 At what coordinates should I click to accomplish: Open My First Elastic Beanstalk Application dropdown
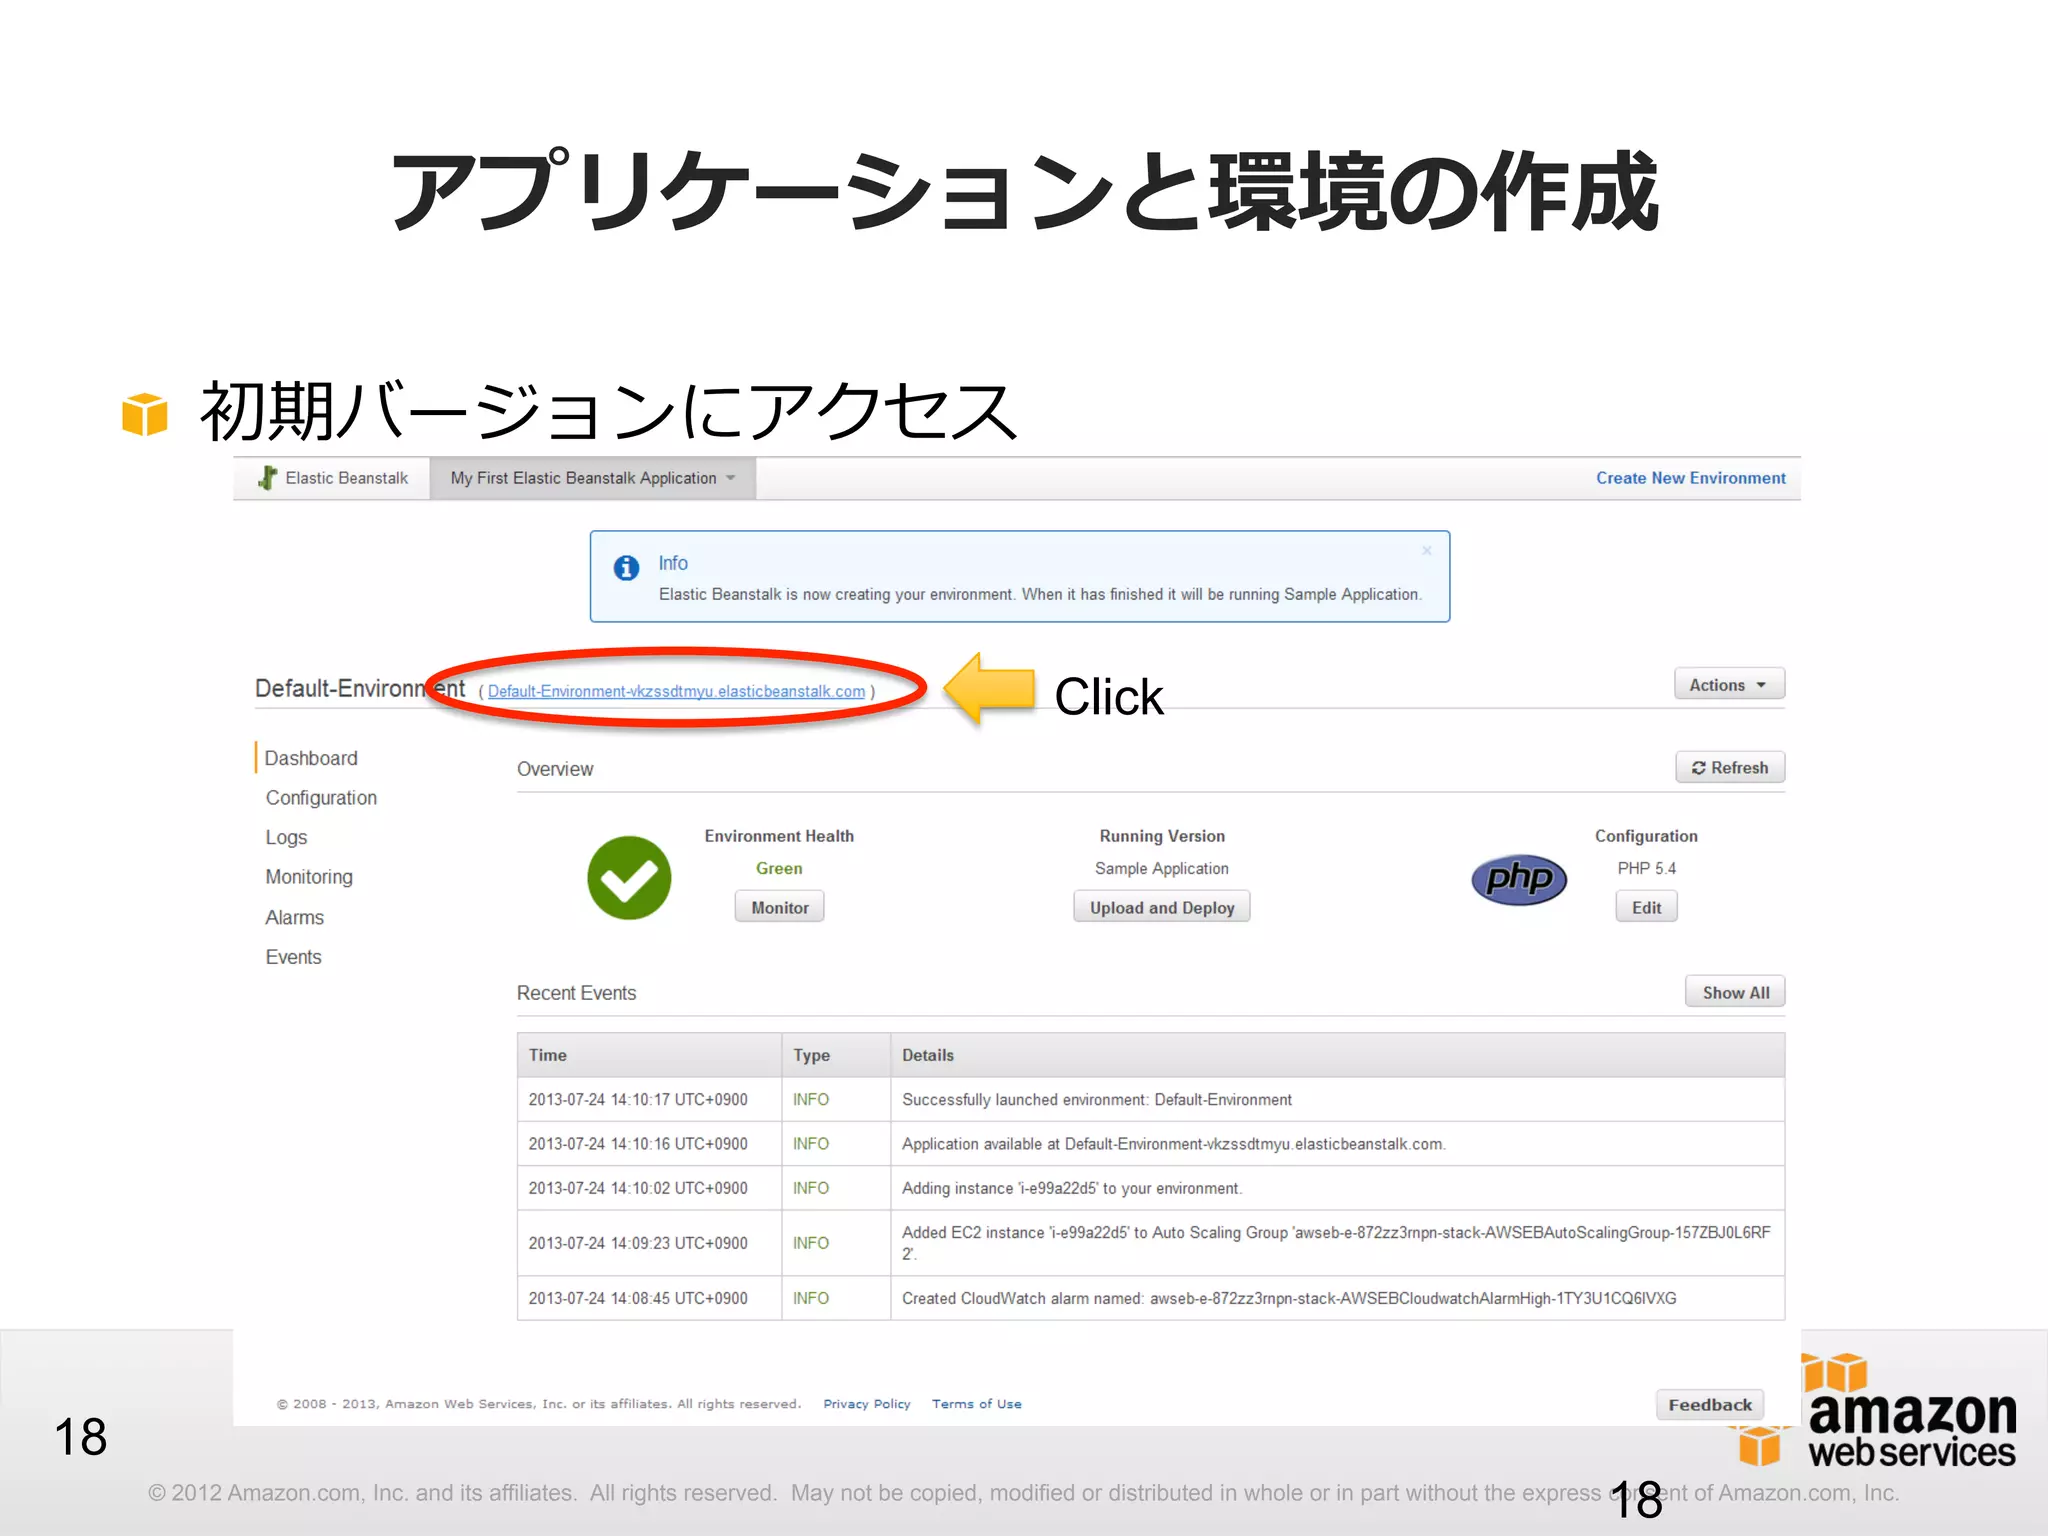(593, 478)
